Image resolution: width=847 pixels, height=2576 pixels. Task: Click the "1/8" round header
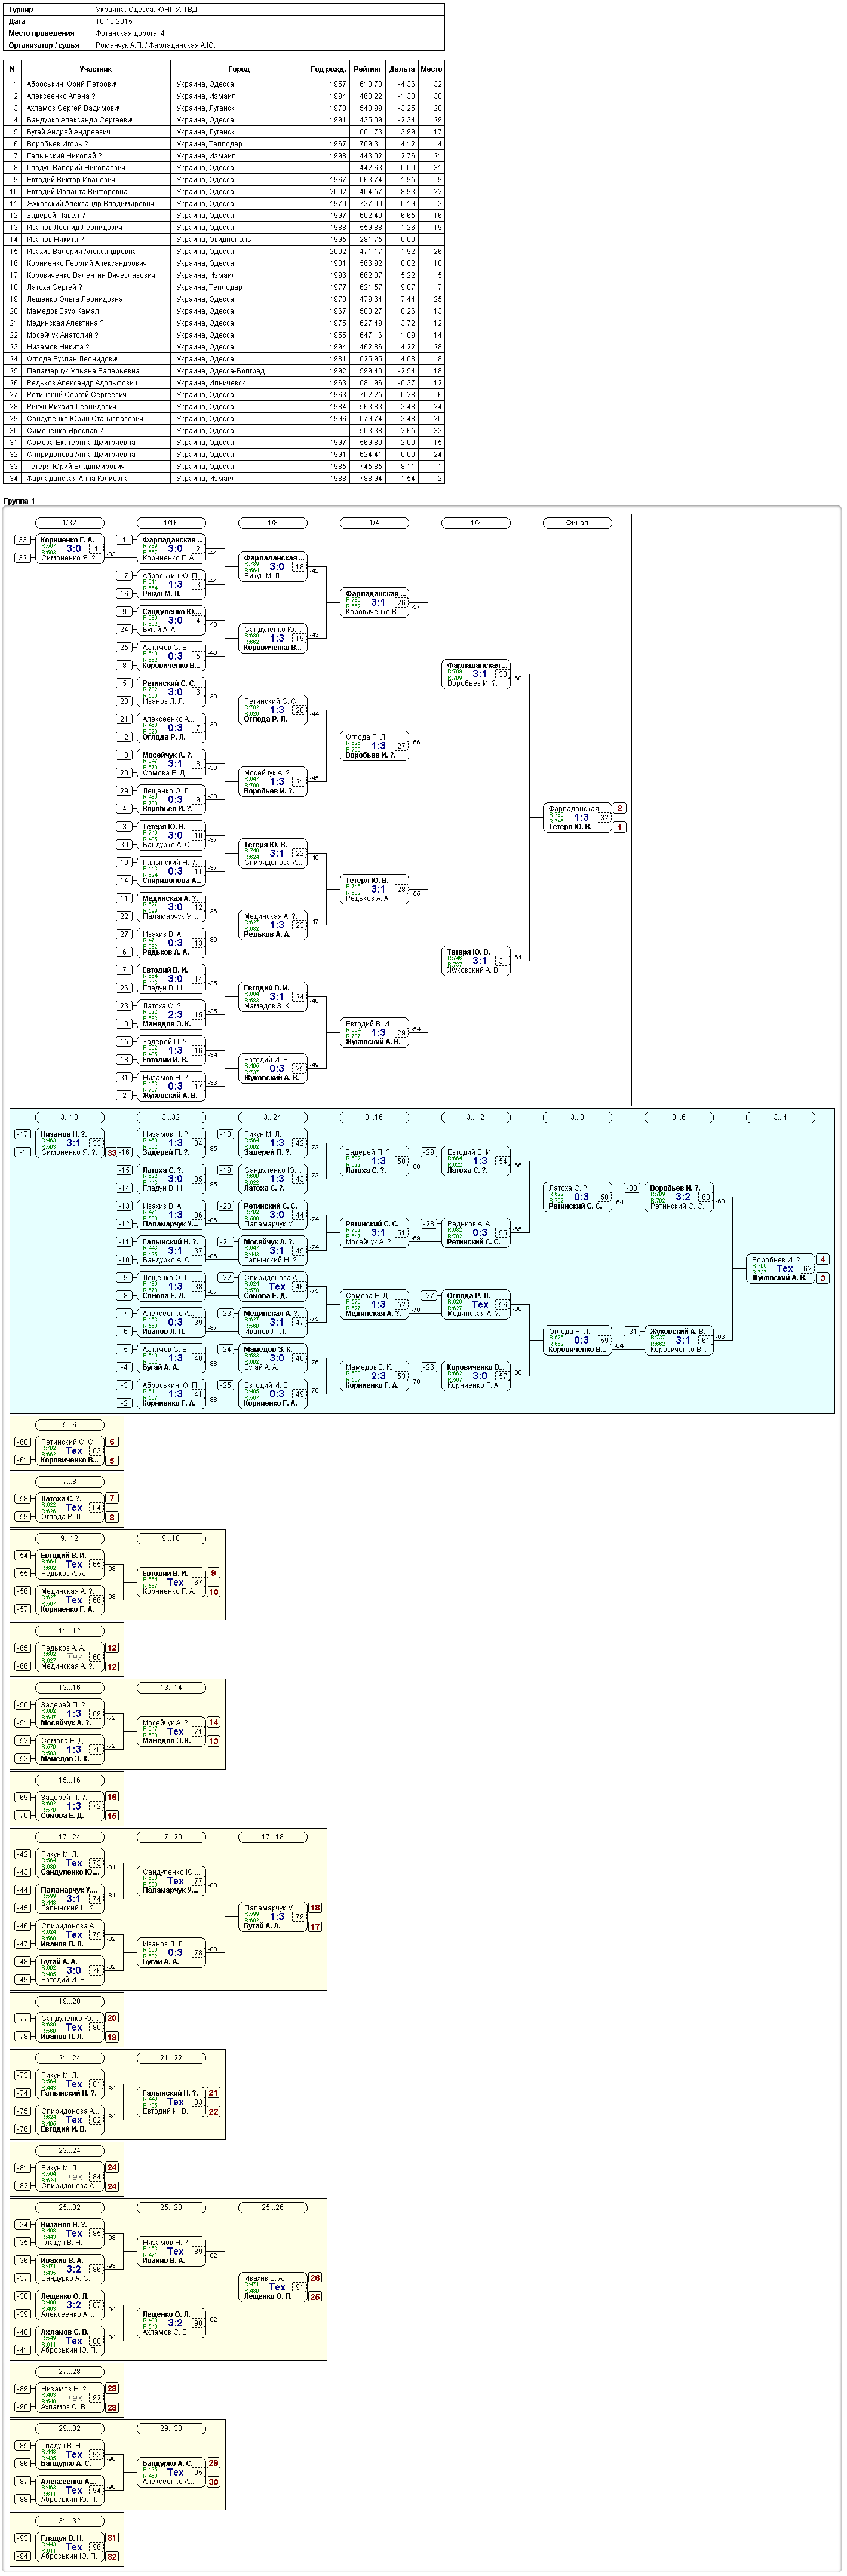tap(273, 523)
